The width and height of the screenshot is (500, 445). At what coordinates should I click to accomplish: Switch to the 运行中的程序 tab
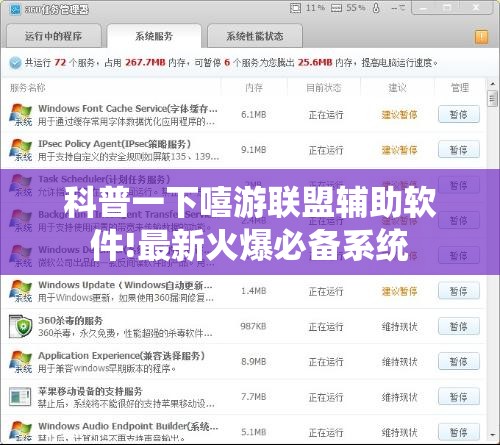(54, 36)
